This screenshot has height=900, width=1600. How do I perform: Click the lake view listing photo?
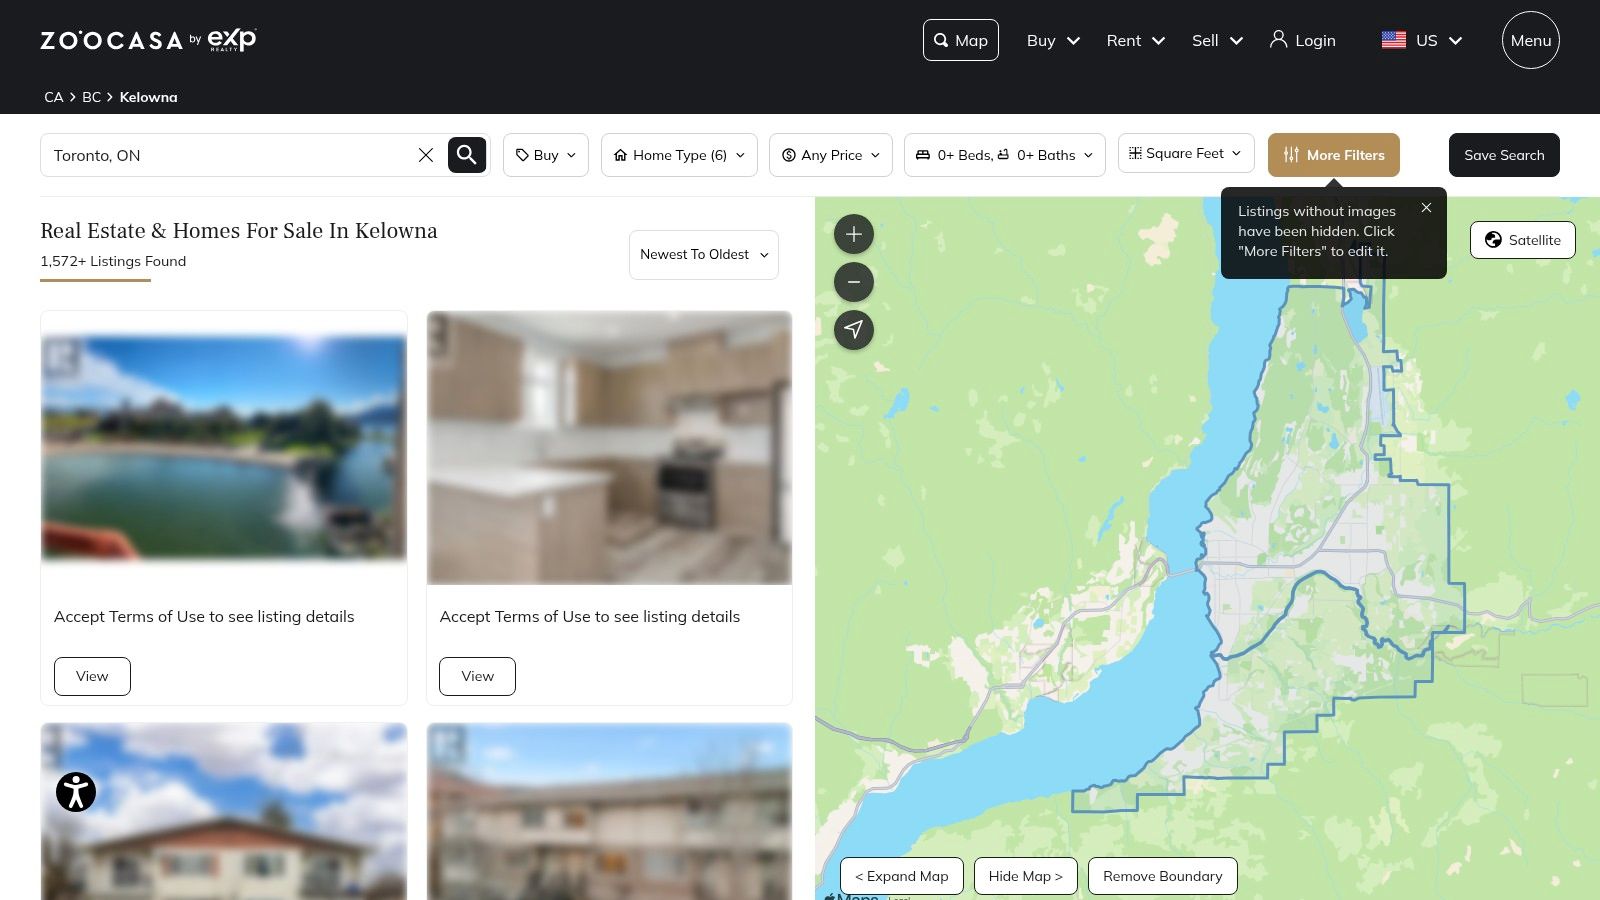(x=224, y=448)
